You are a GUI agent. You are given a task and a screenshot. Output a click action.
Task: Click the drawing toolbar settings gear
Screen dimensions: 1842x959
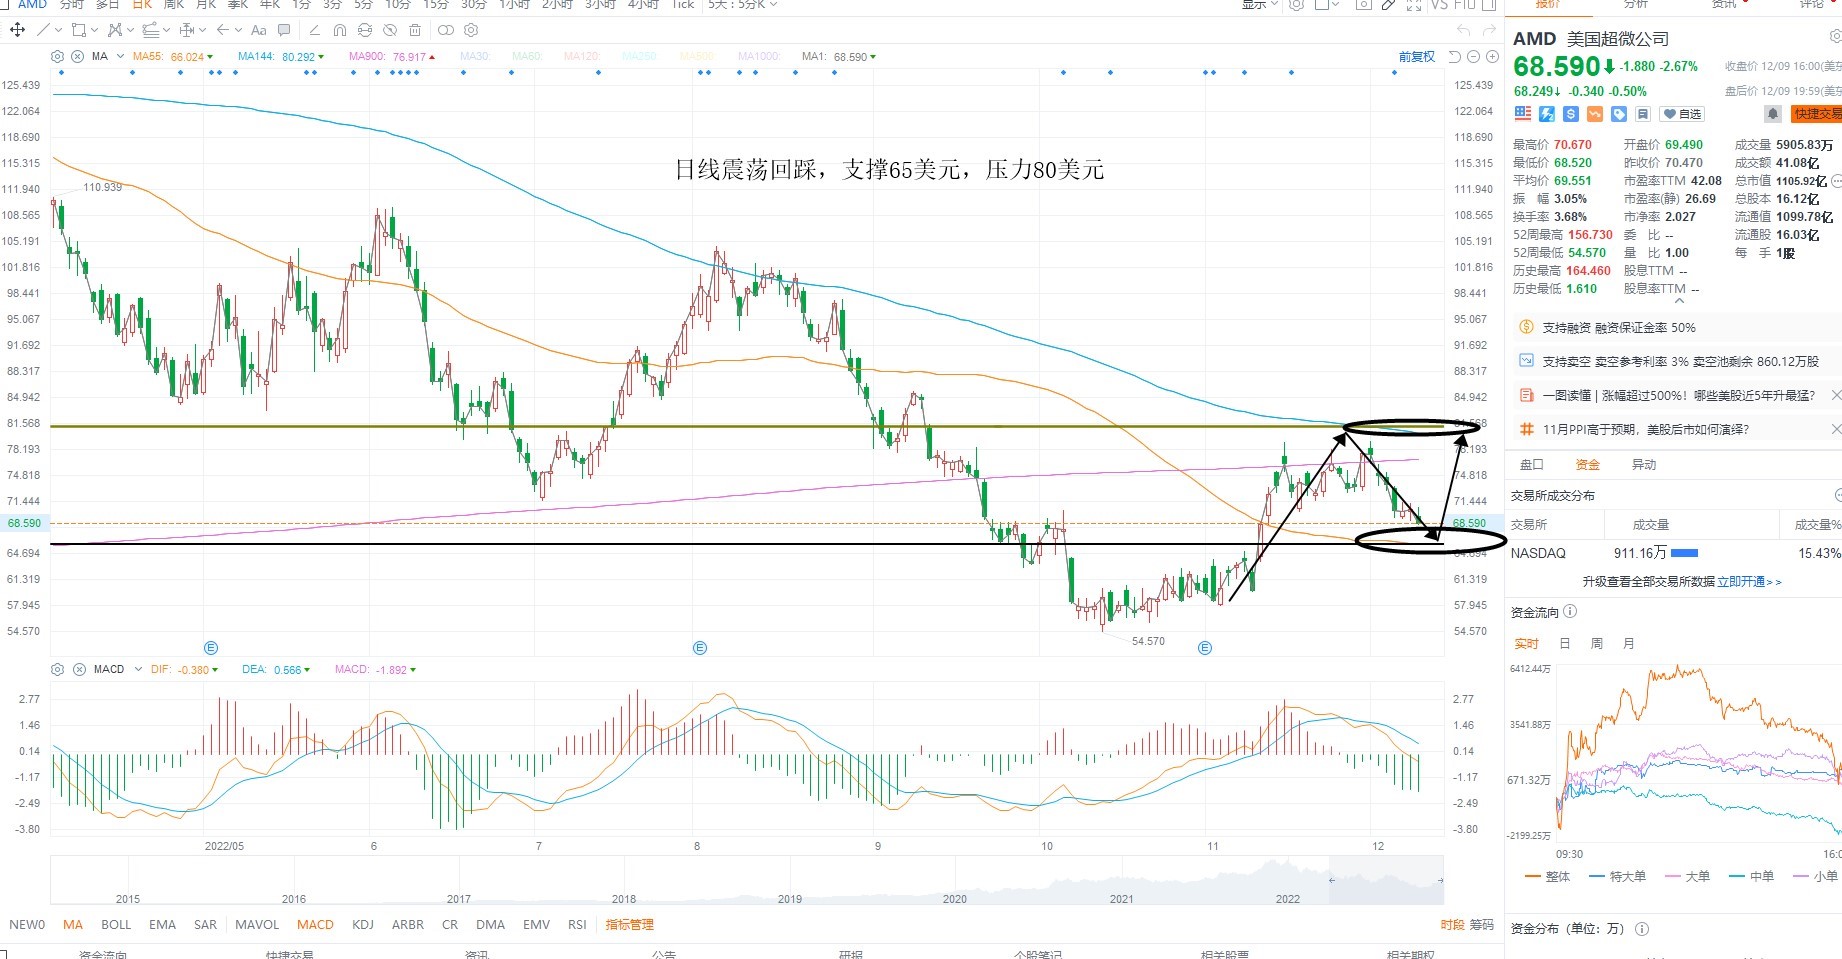click(x=471, y=30)
